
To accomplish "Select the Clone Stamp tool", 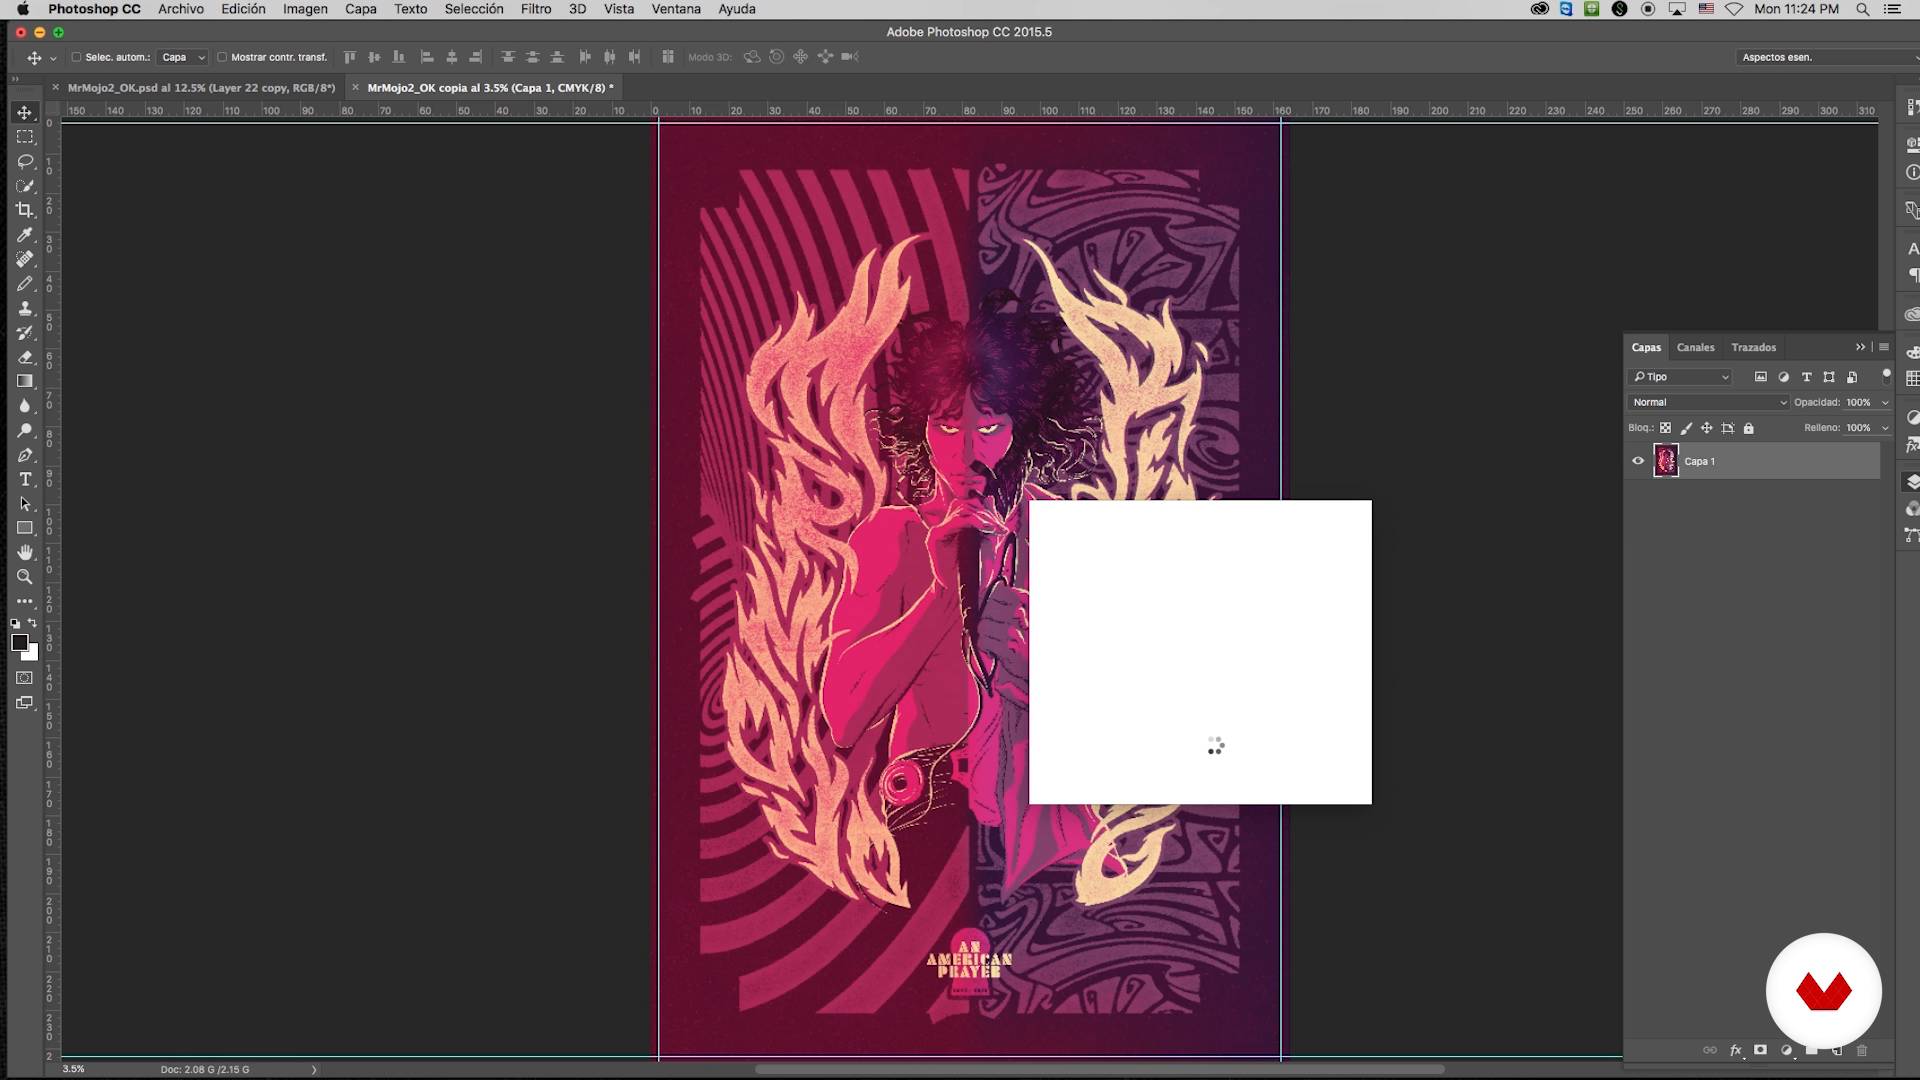I will point(25,308).
